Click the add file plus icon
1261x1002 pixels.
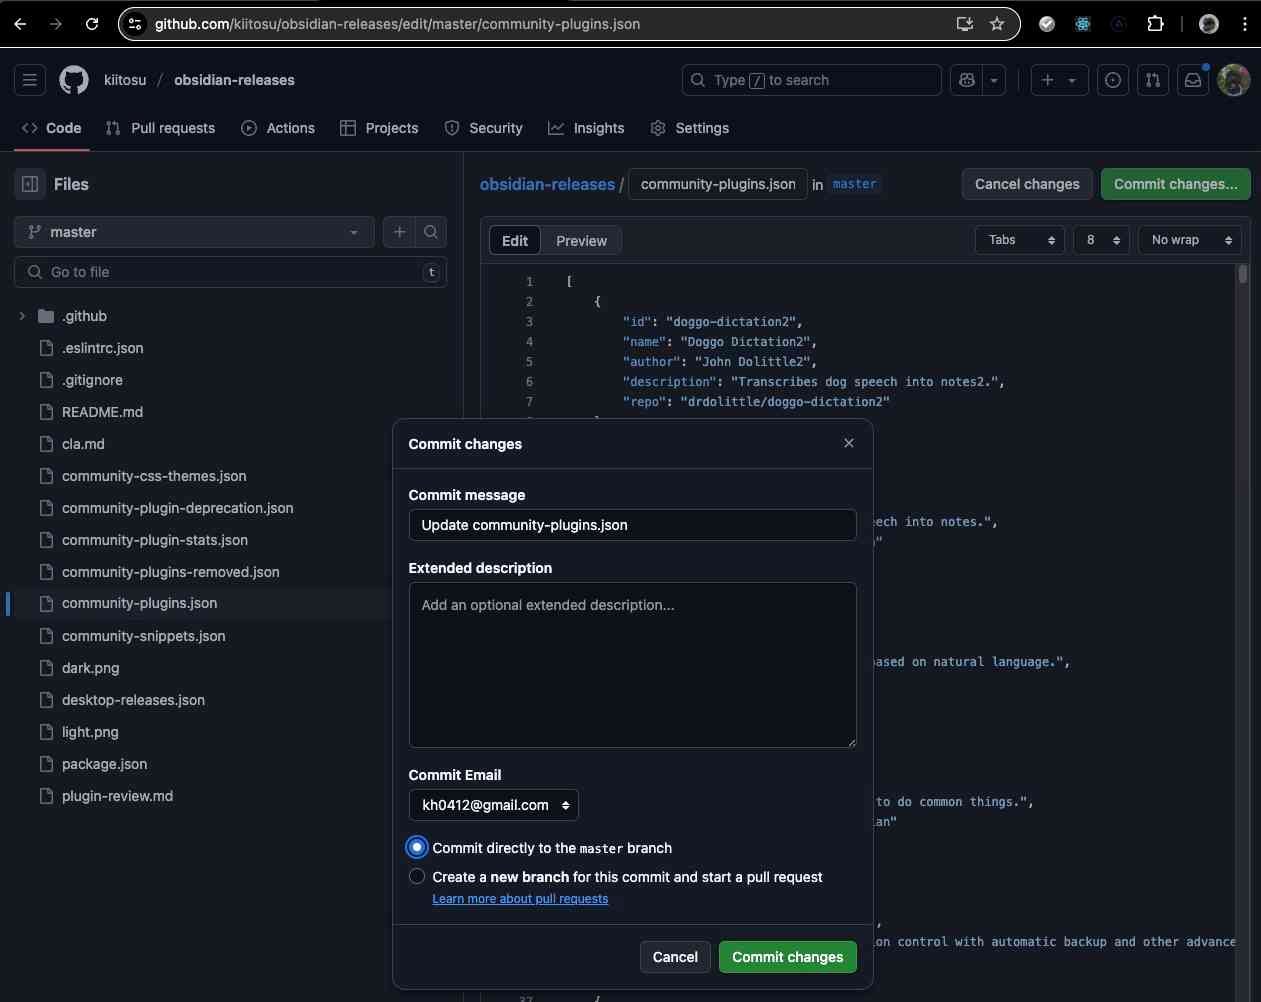coord(400,232)
